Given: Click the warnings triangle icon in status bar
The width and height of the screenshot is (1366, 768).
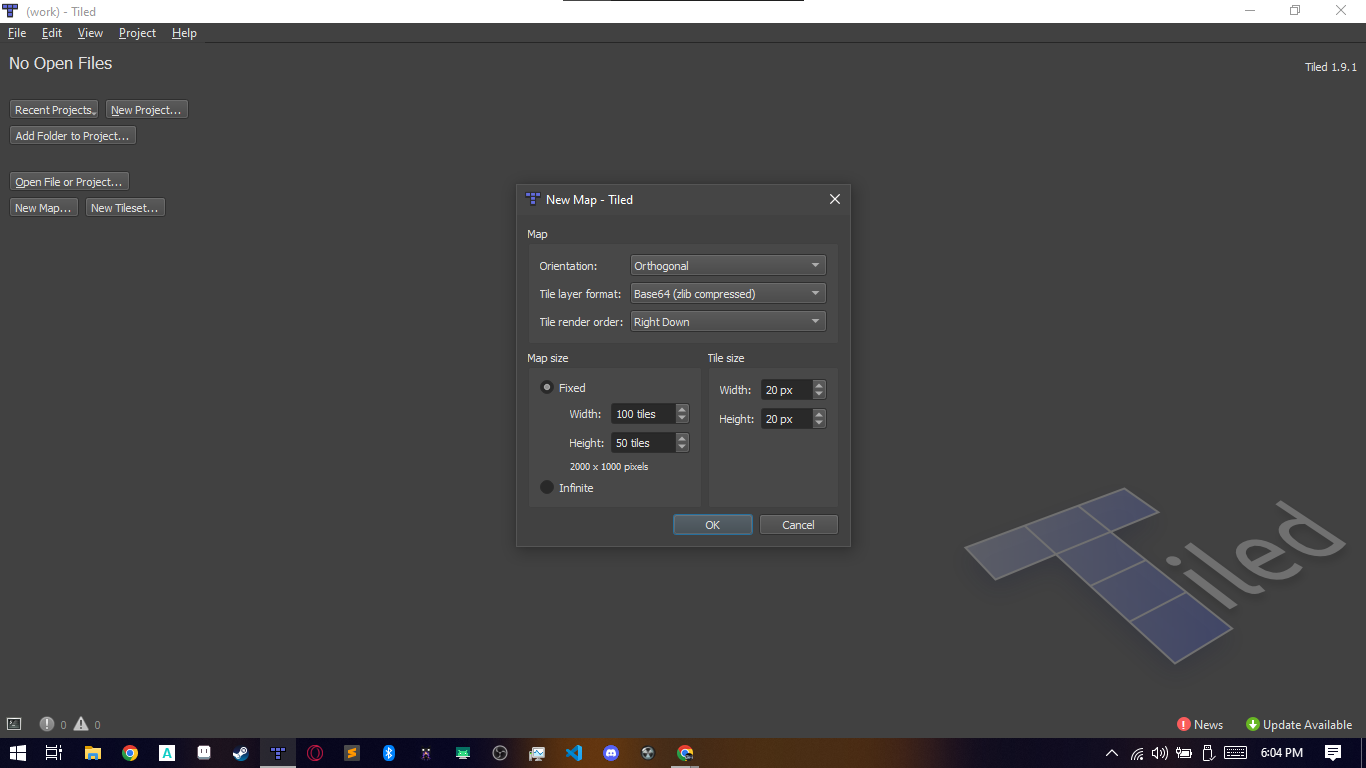Looking at the screenshot, I should (x=81, y=724).
